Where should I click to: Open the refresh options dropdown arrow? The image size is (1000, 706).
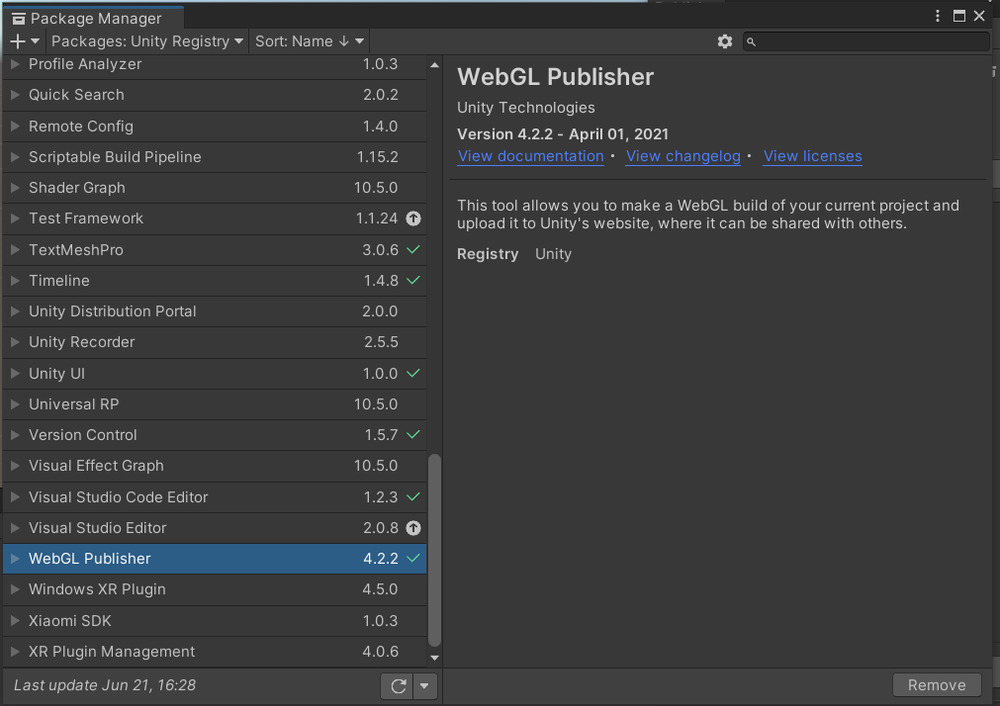424,686
